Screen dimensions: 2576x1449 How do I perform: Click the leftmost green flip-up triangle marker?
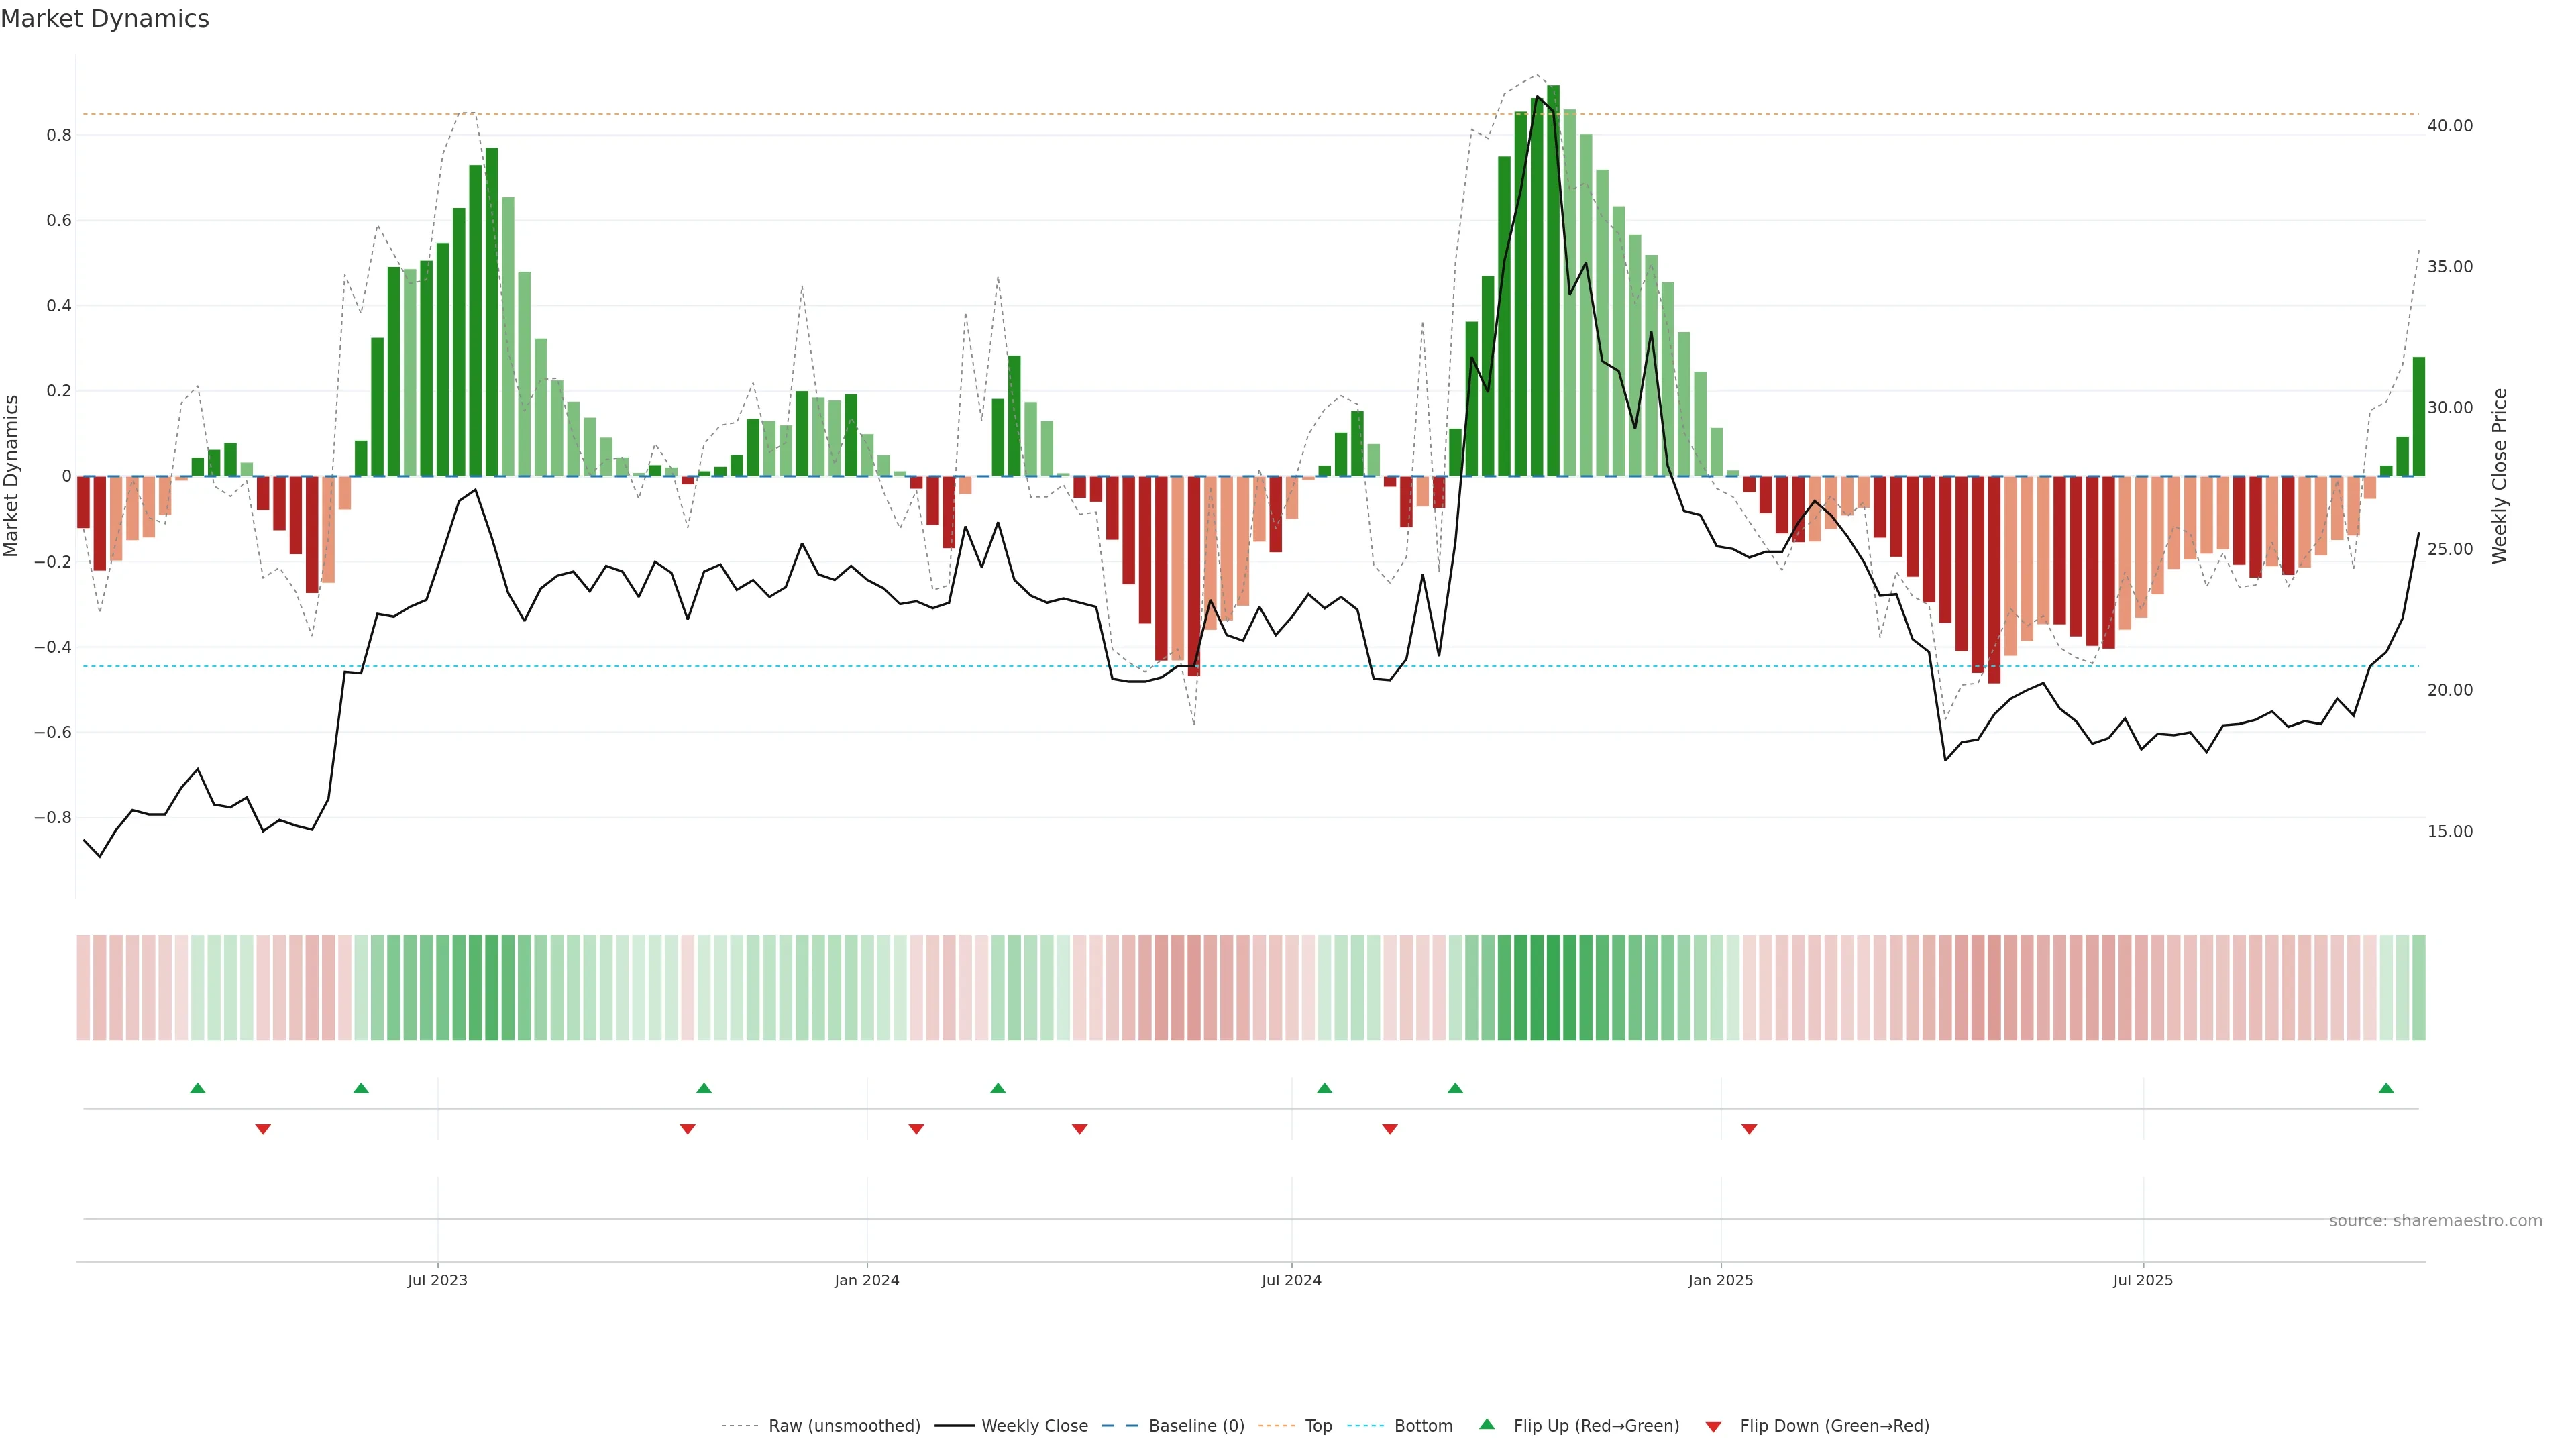[198, 1088]
